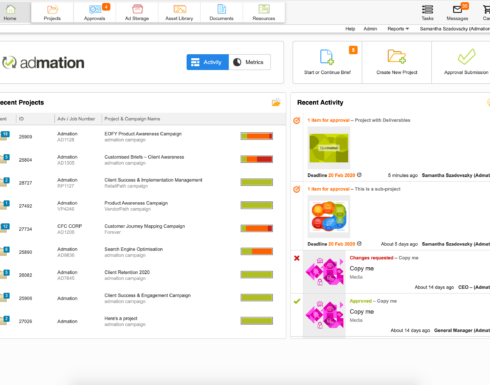Viewport: 490px width, 385px height.
Task: Click 1 item for approval – Project with Deliverables
Action: tap(359, 120)
